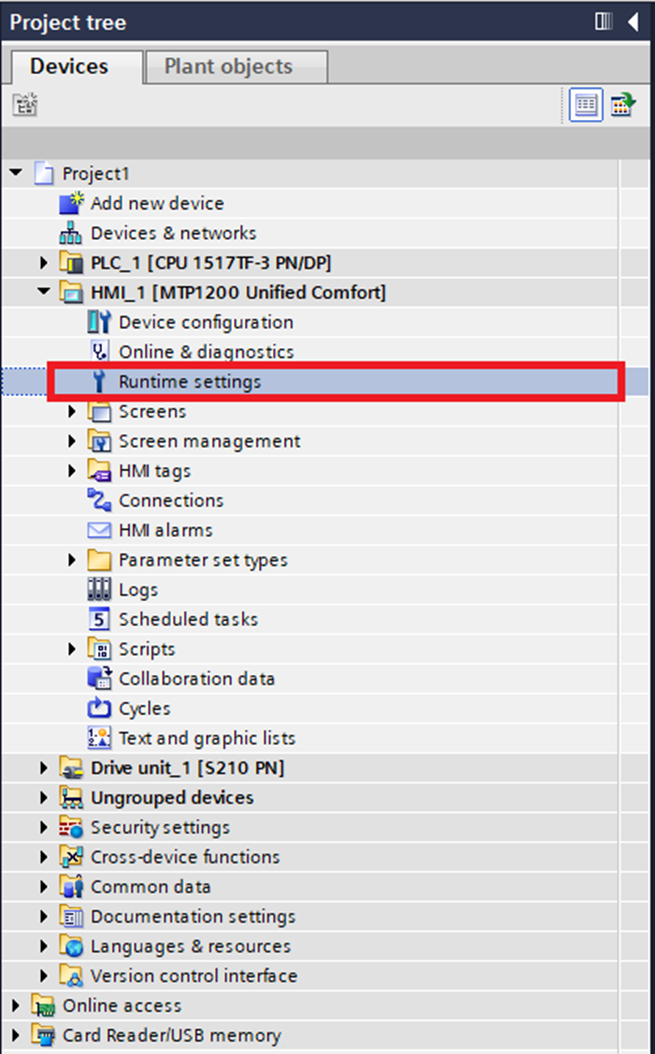655x1054 pixels.
Task: Click the Device configuration icon
Action: (x=99, y=322)
